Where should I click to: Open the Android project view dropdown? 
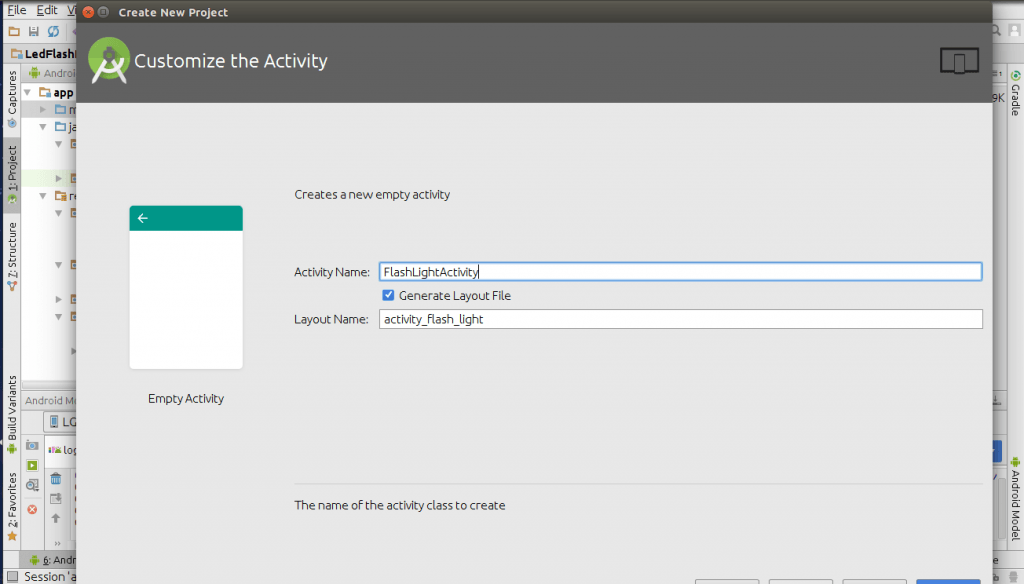(x=52, y=73)
